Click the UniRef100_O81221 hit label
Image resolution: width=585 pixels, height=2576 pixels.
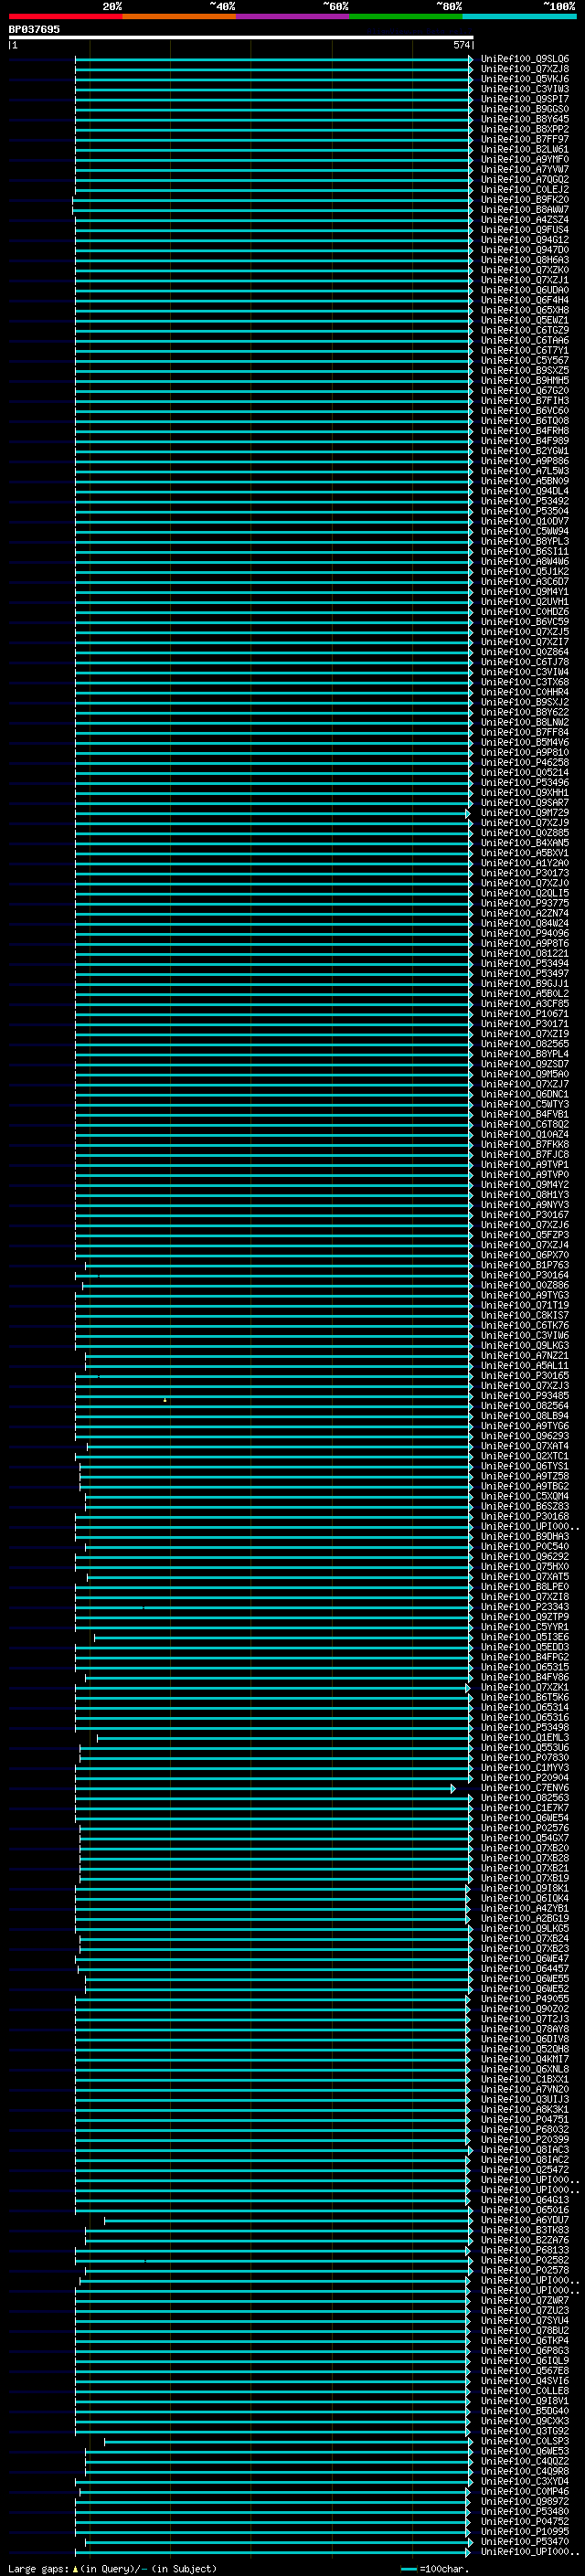coord(525,953)
